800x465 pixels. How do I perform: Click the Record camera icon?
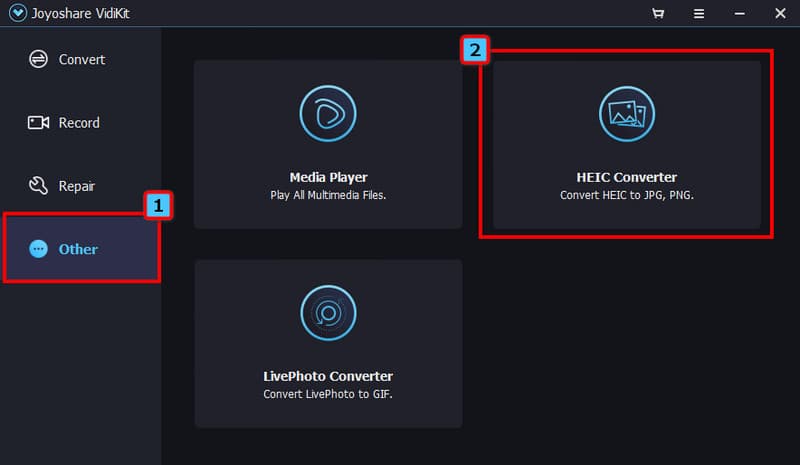point(38,123)
